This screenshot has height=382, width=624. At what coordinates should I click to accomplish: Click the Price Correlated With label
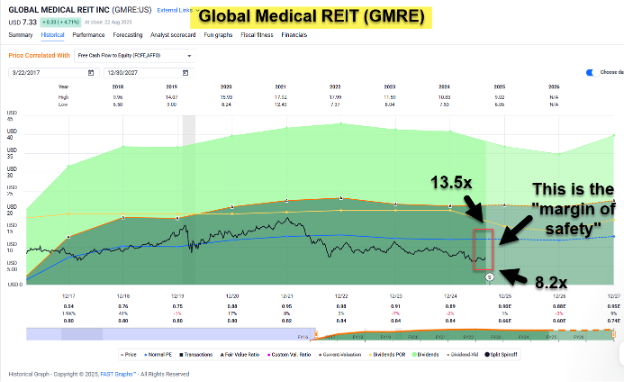(x=39, y=56)
